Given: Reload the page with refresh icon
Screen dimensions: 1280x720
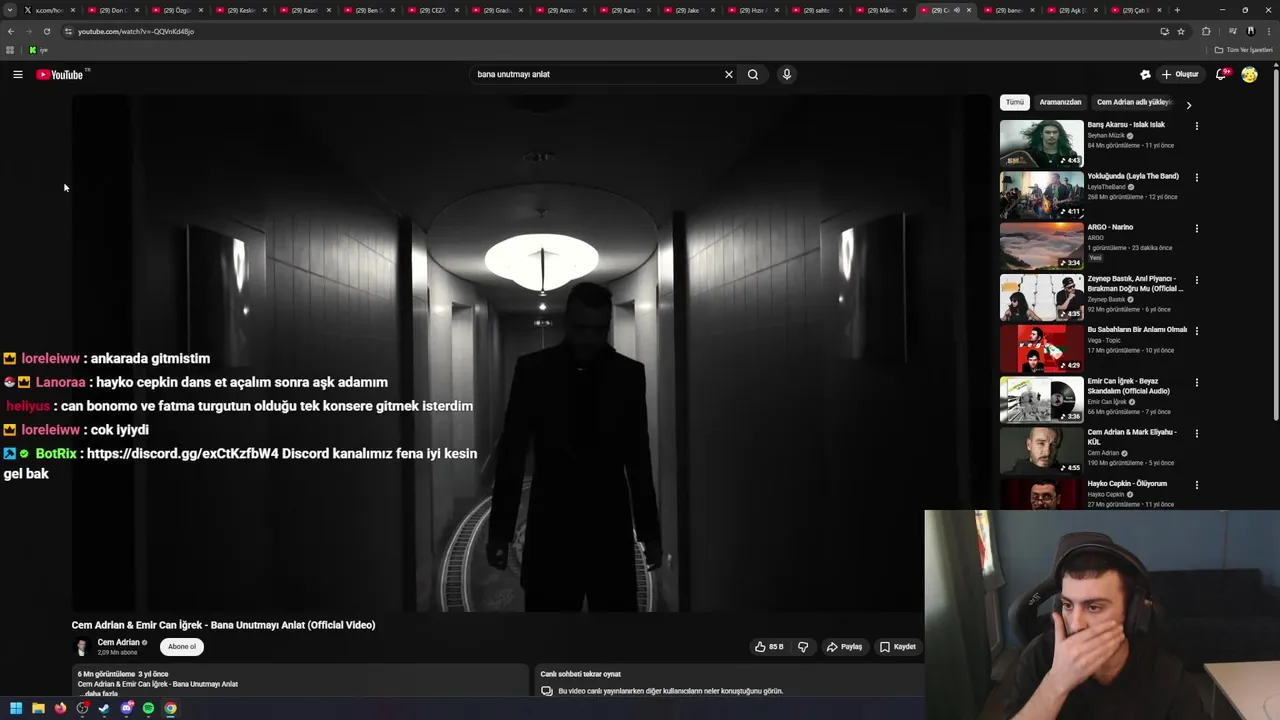Looking at the screenshot, I should (x=46, y=31).
